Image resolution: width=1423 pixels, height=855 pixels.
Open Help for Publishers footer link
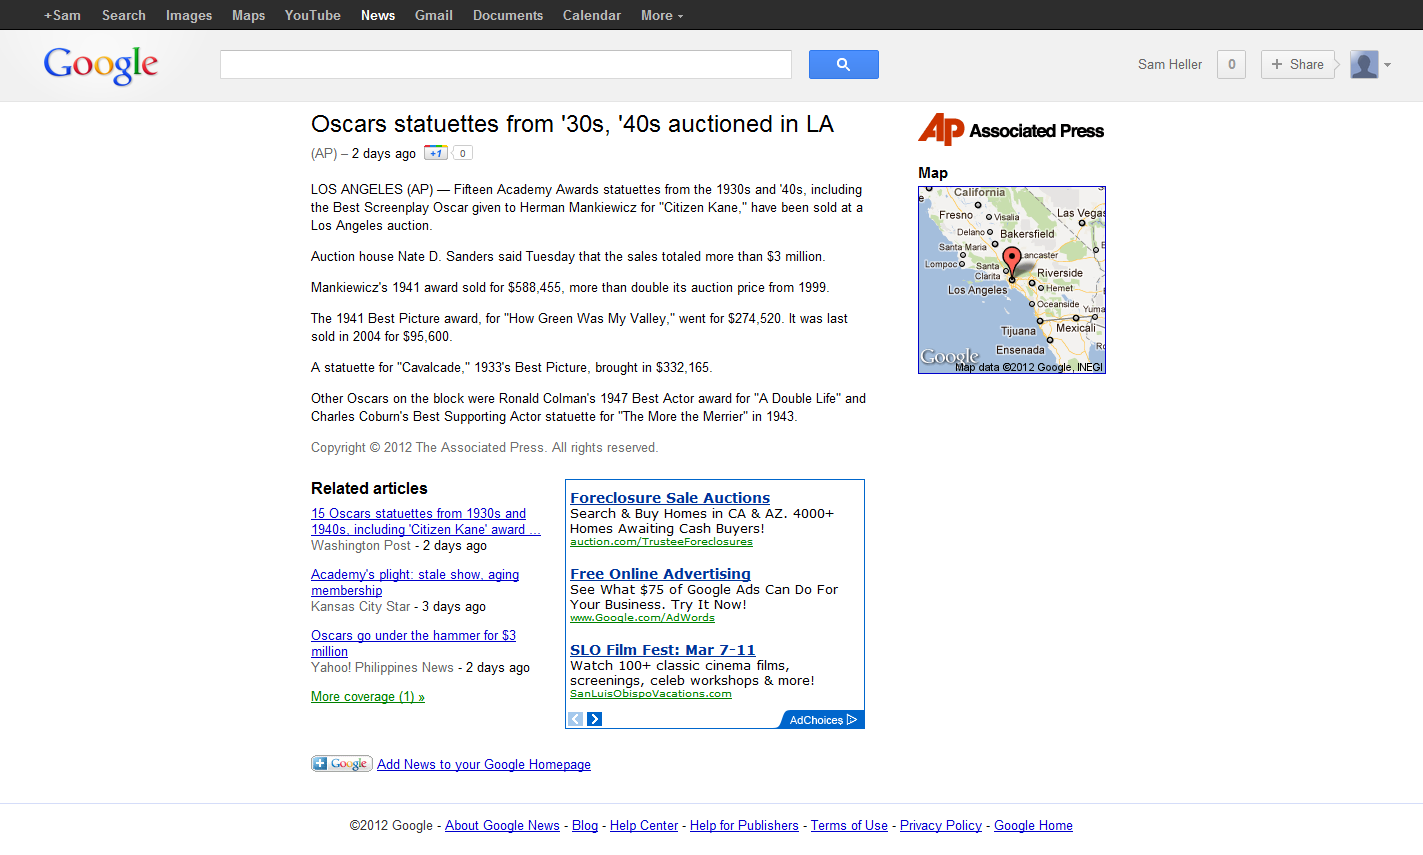pos(744,826)
